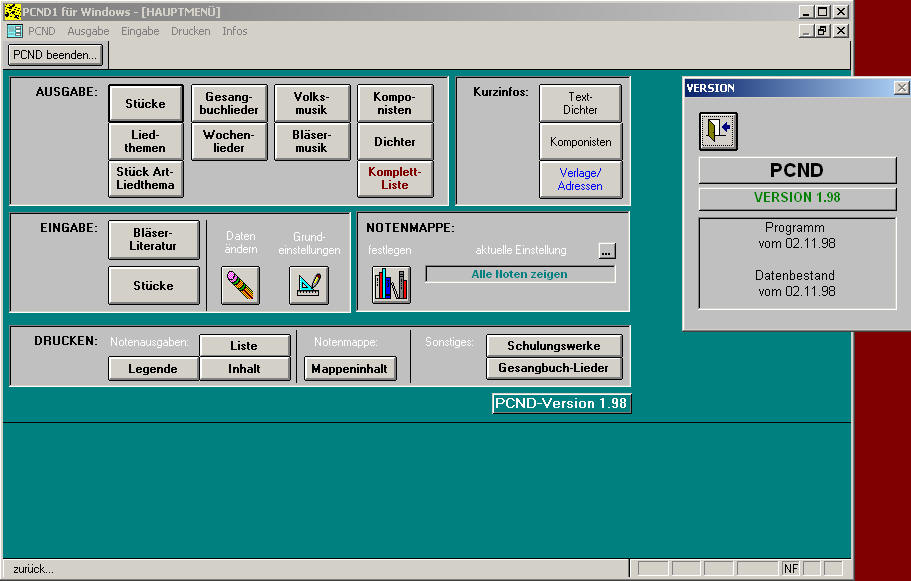Screen dimensions: 911x581
Task: Click Programm vom 02.11.98 text
Action: point(796,235)
